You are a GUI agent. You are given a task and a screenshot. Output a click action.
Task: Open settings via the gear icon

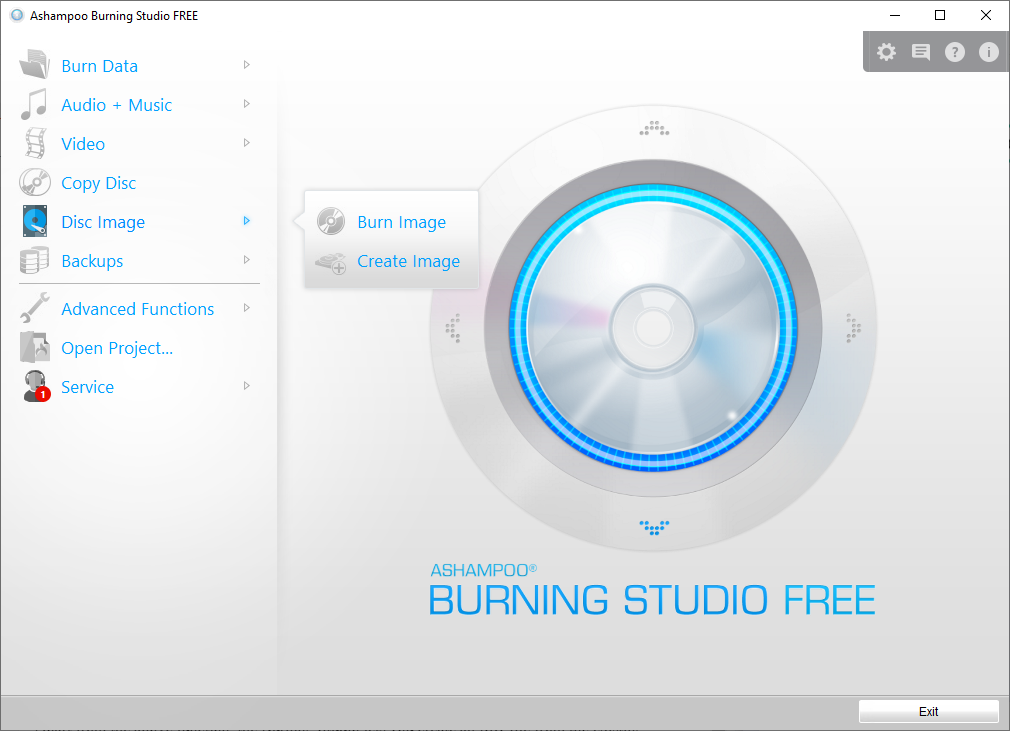click(886, 52)
